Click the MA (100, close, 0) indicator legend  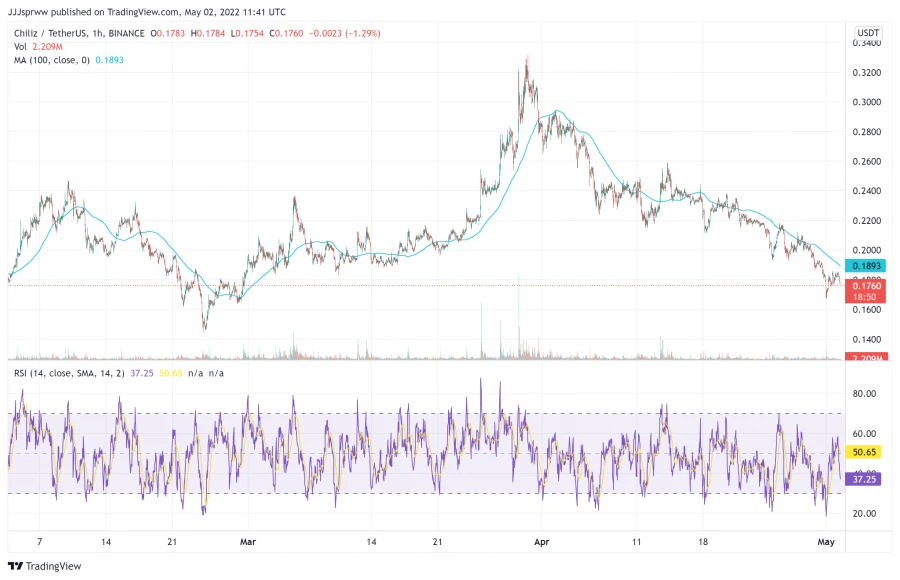click(x=52, y=60)
